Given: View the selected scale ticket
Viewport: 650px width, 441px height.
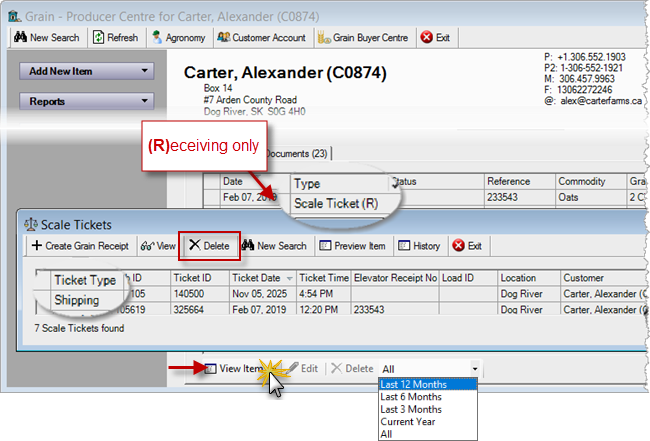Looking at the screenshot, I should tap(158, 246).
